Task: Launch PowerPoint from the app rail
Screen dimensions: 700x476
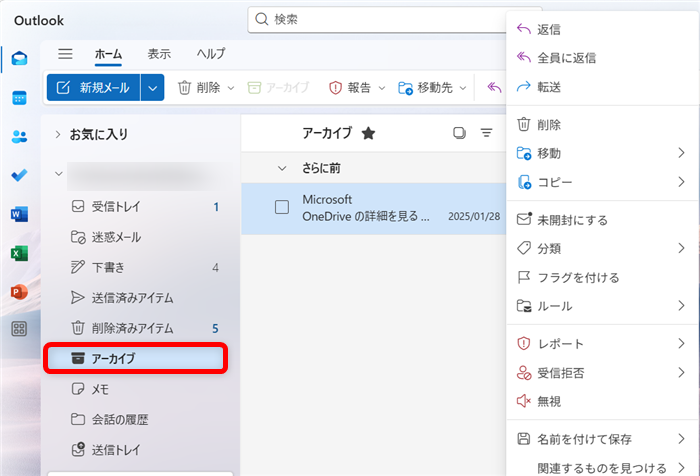Action: pos(19,291)
